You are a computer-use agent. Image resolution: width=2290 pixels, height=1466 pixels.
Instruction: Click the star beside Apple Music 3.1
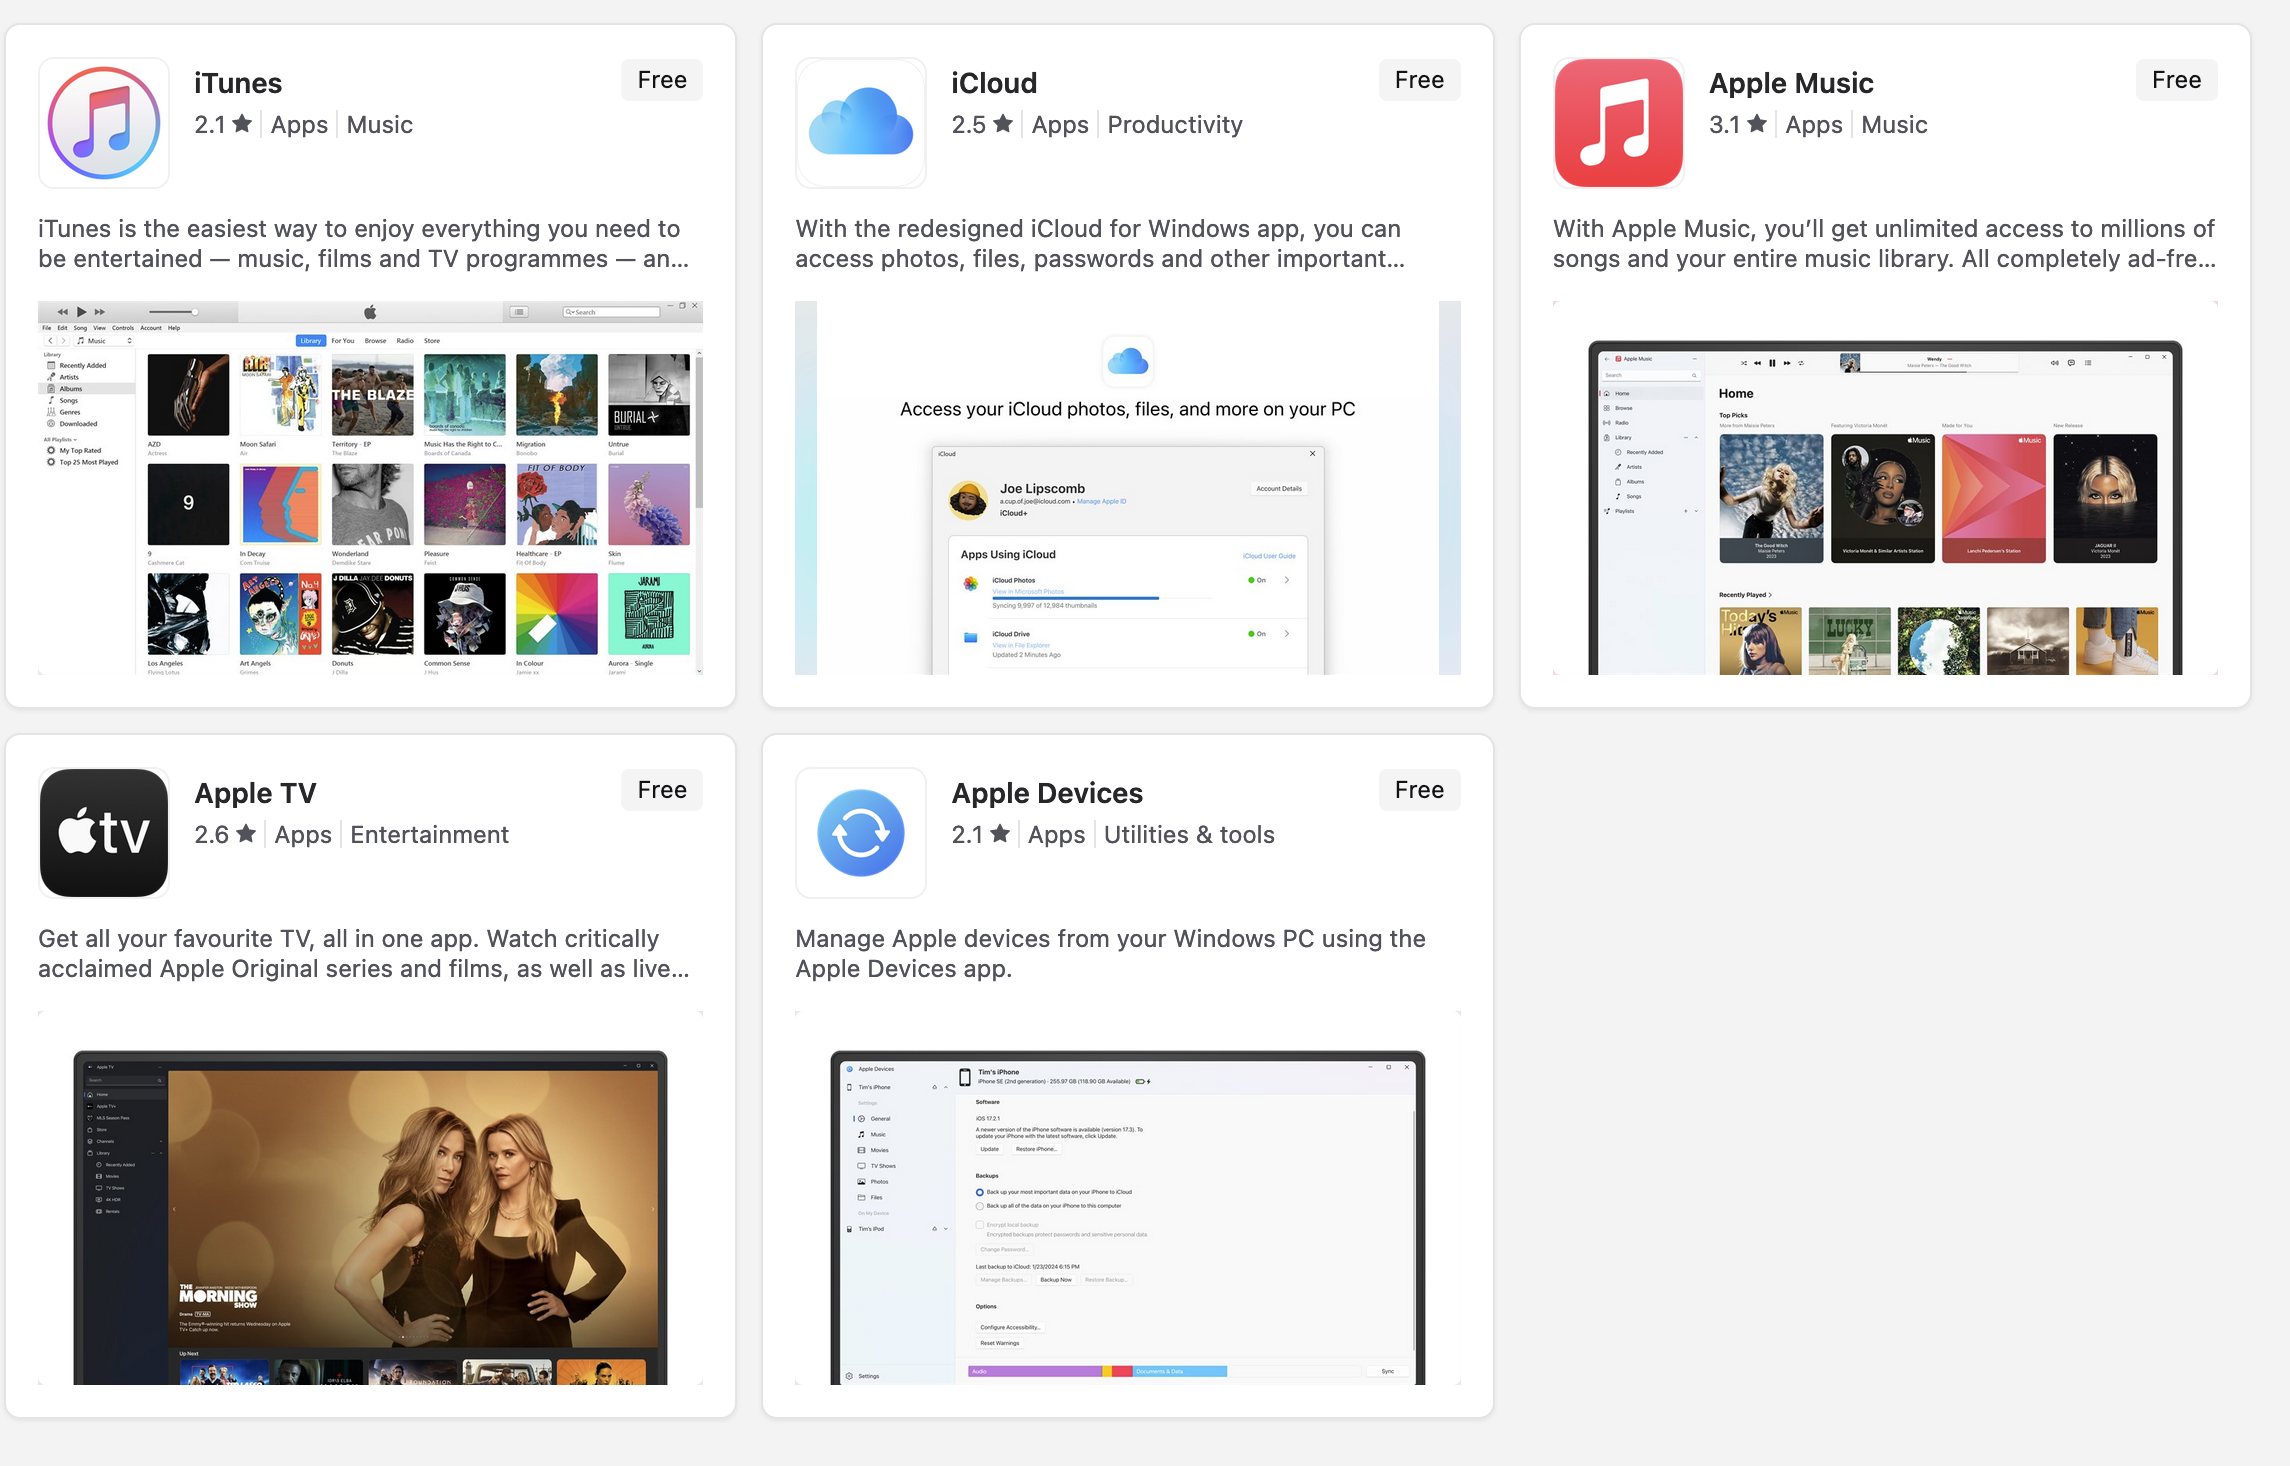point(1757,124)
